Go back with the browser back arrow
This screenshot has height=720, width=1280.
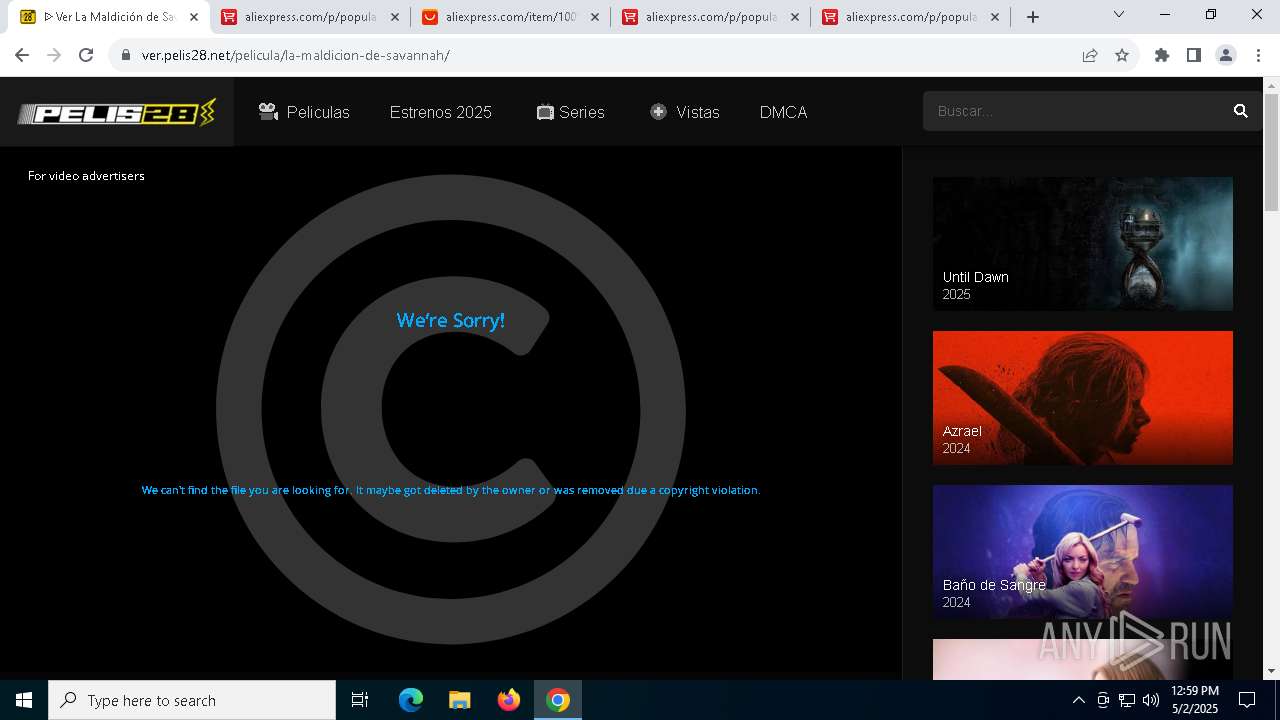pos(22,55)
